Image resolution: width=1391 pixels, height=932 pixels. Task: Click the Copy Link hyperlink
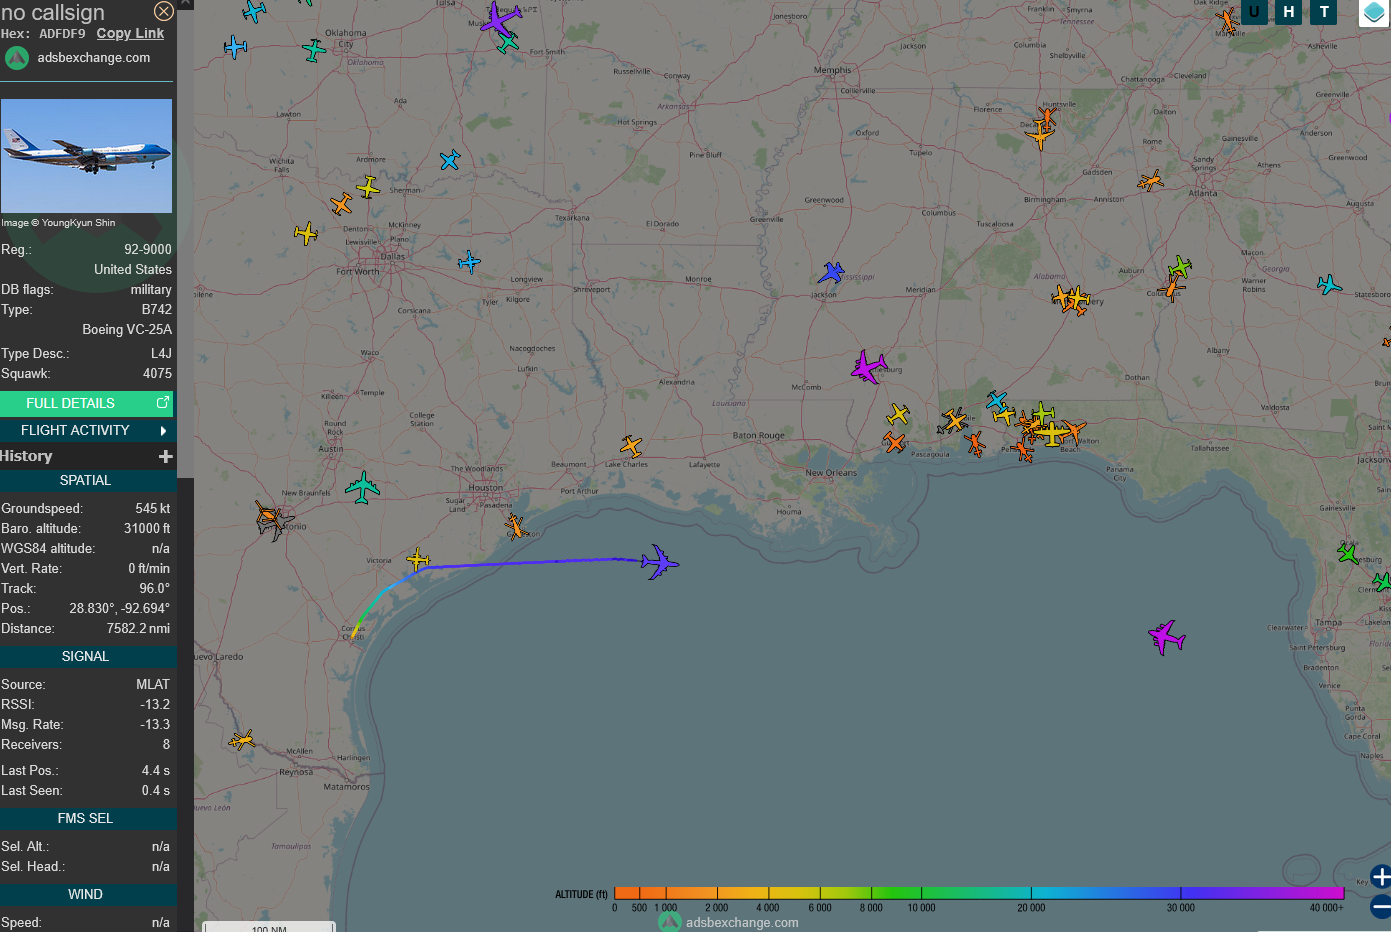(x=130, y=33)
